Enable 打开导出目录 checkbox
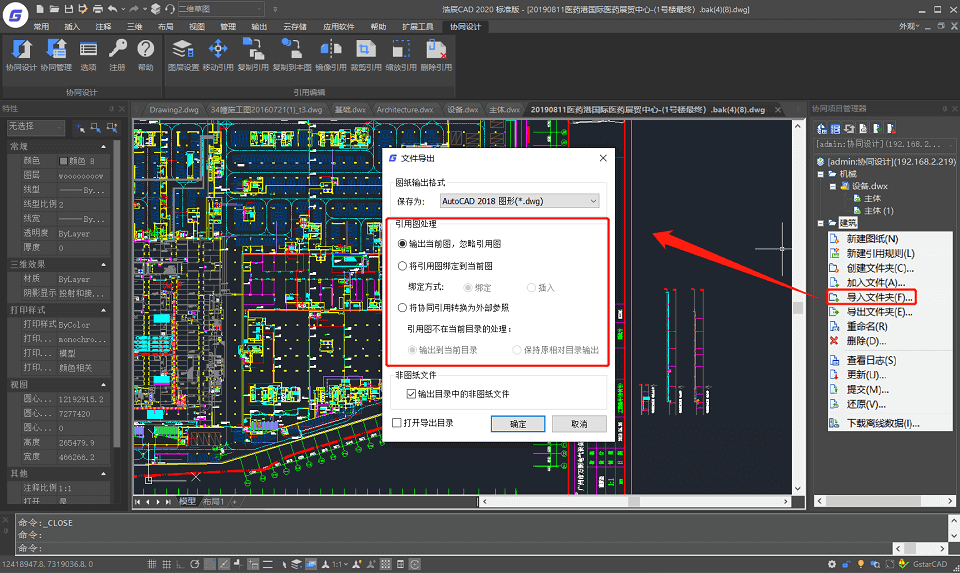 pyautogui.click(x=397, y=422)
